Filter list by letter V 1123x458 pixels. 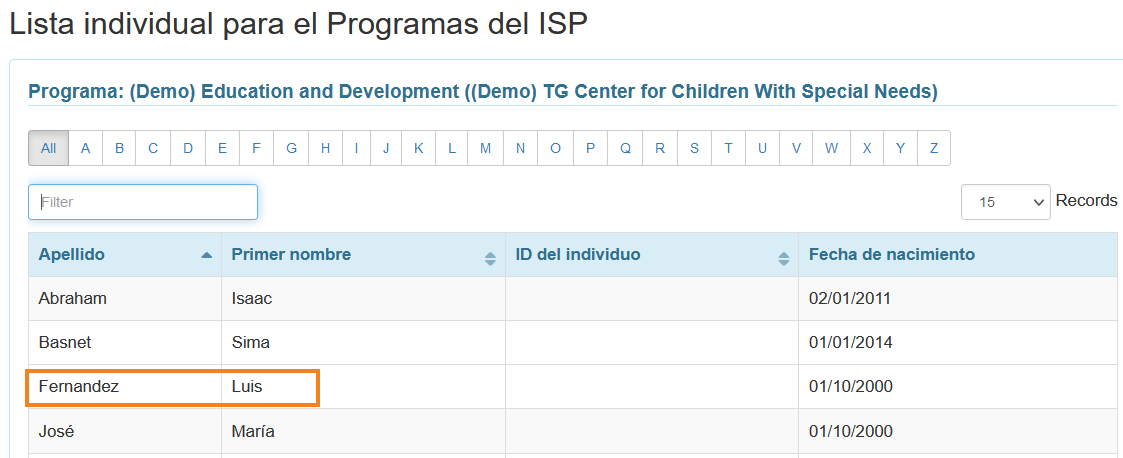796,148
